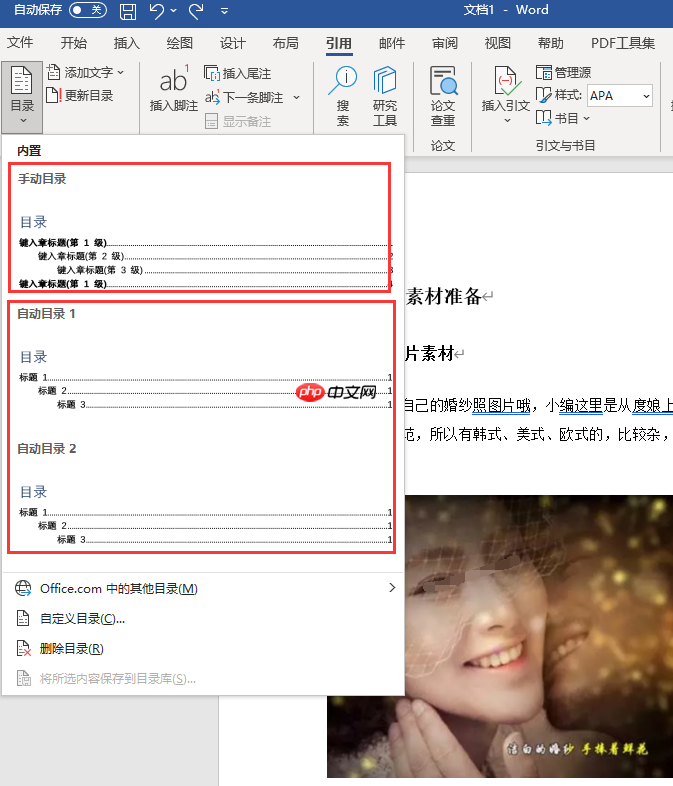The width and height of the screenshot is (673, 786).
Task: Click 管理源 manage sources icon
Action: click(x=544, y=73)
